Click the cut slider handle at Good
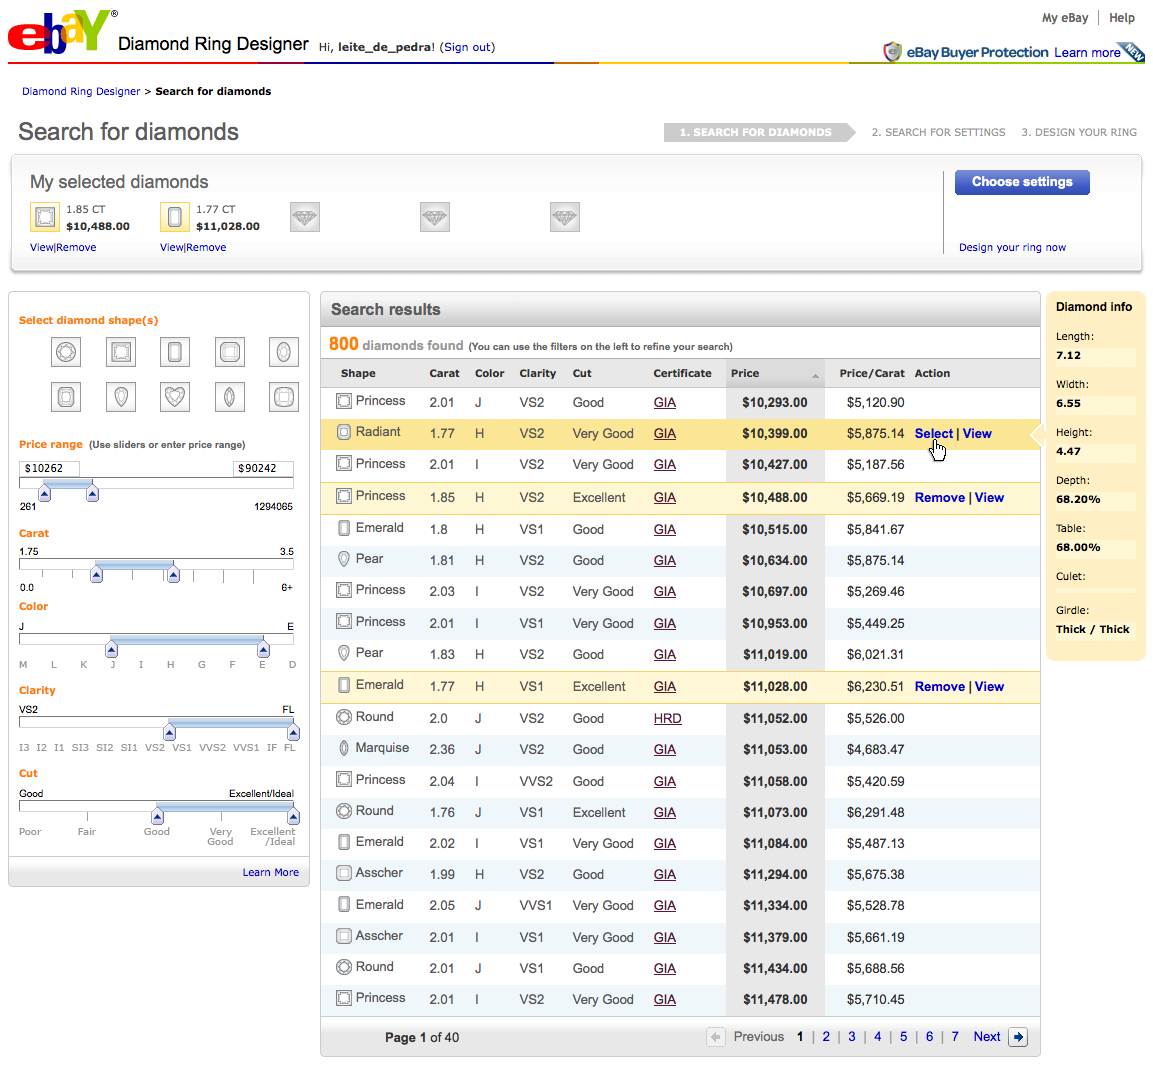The image size is (1153, 1076). (157, 816)
